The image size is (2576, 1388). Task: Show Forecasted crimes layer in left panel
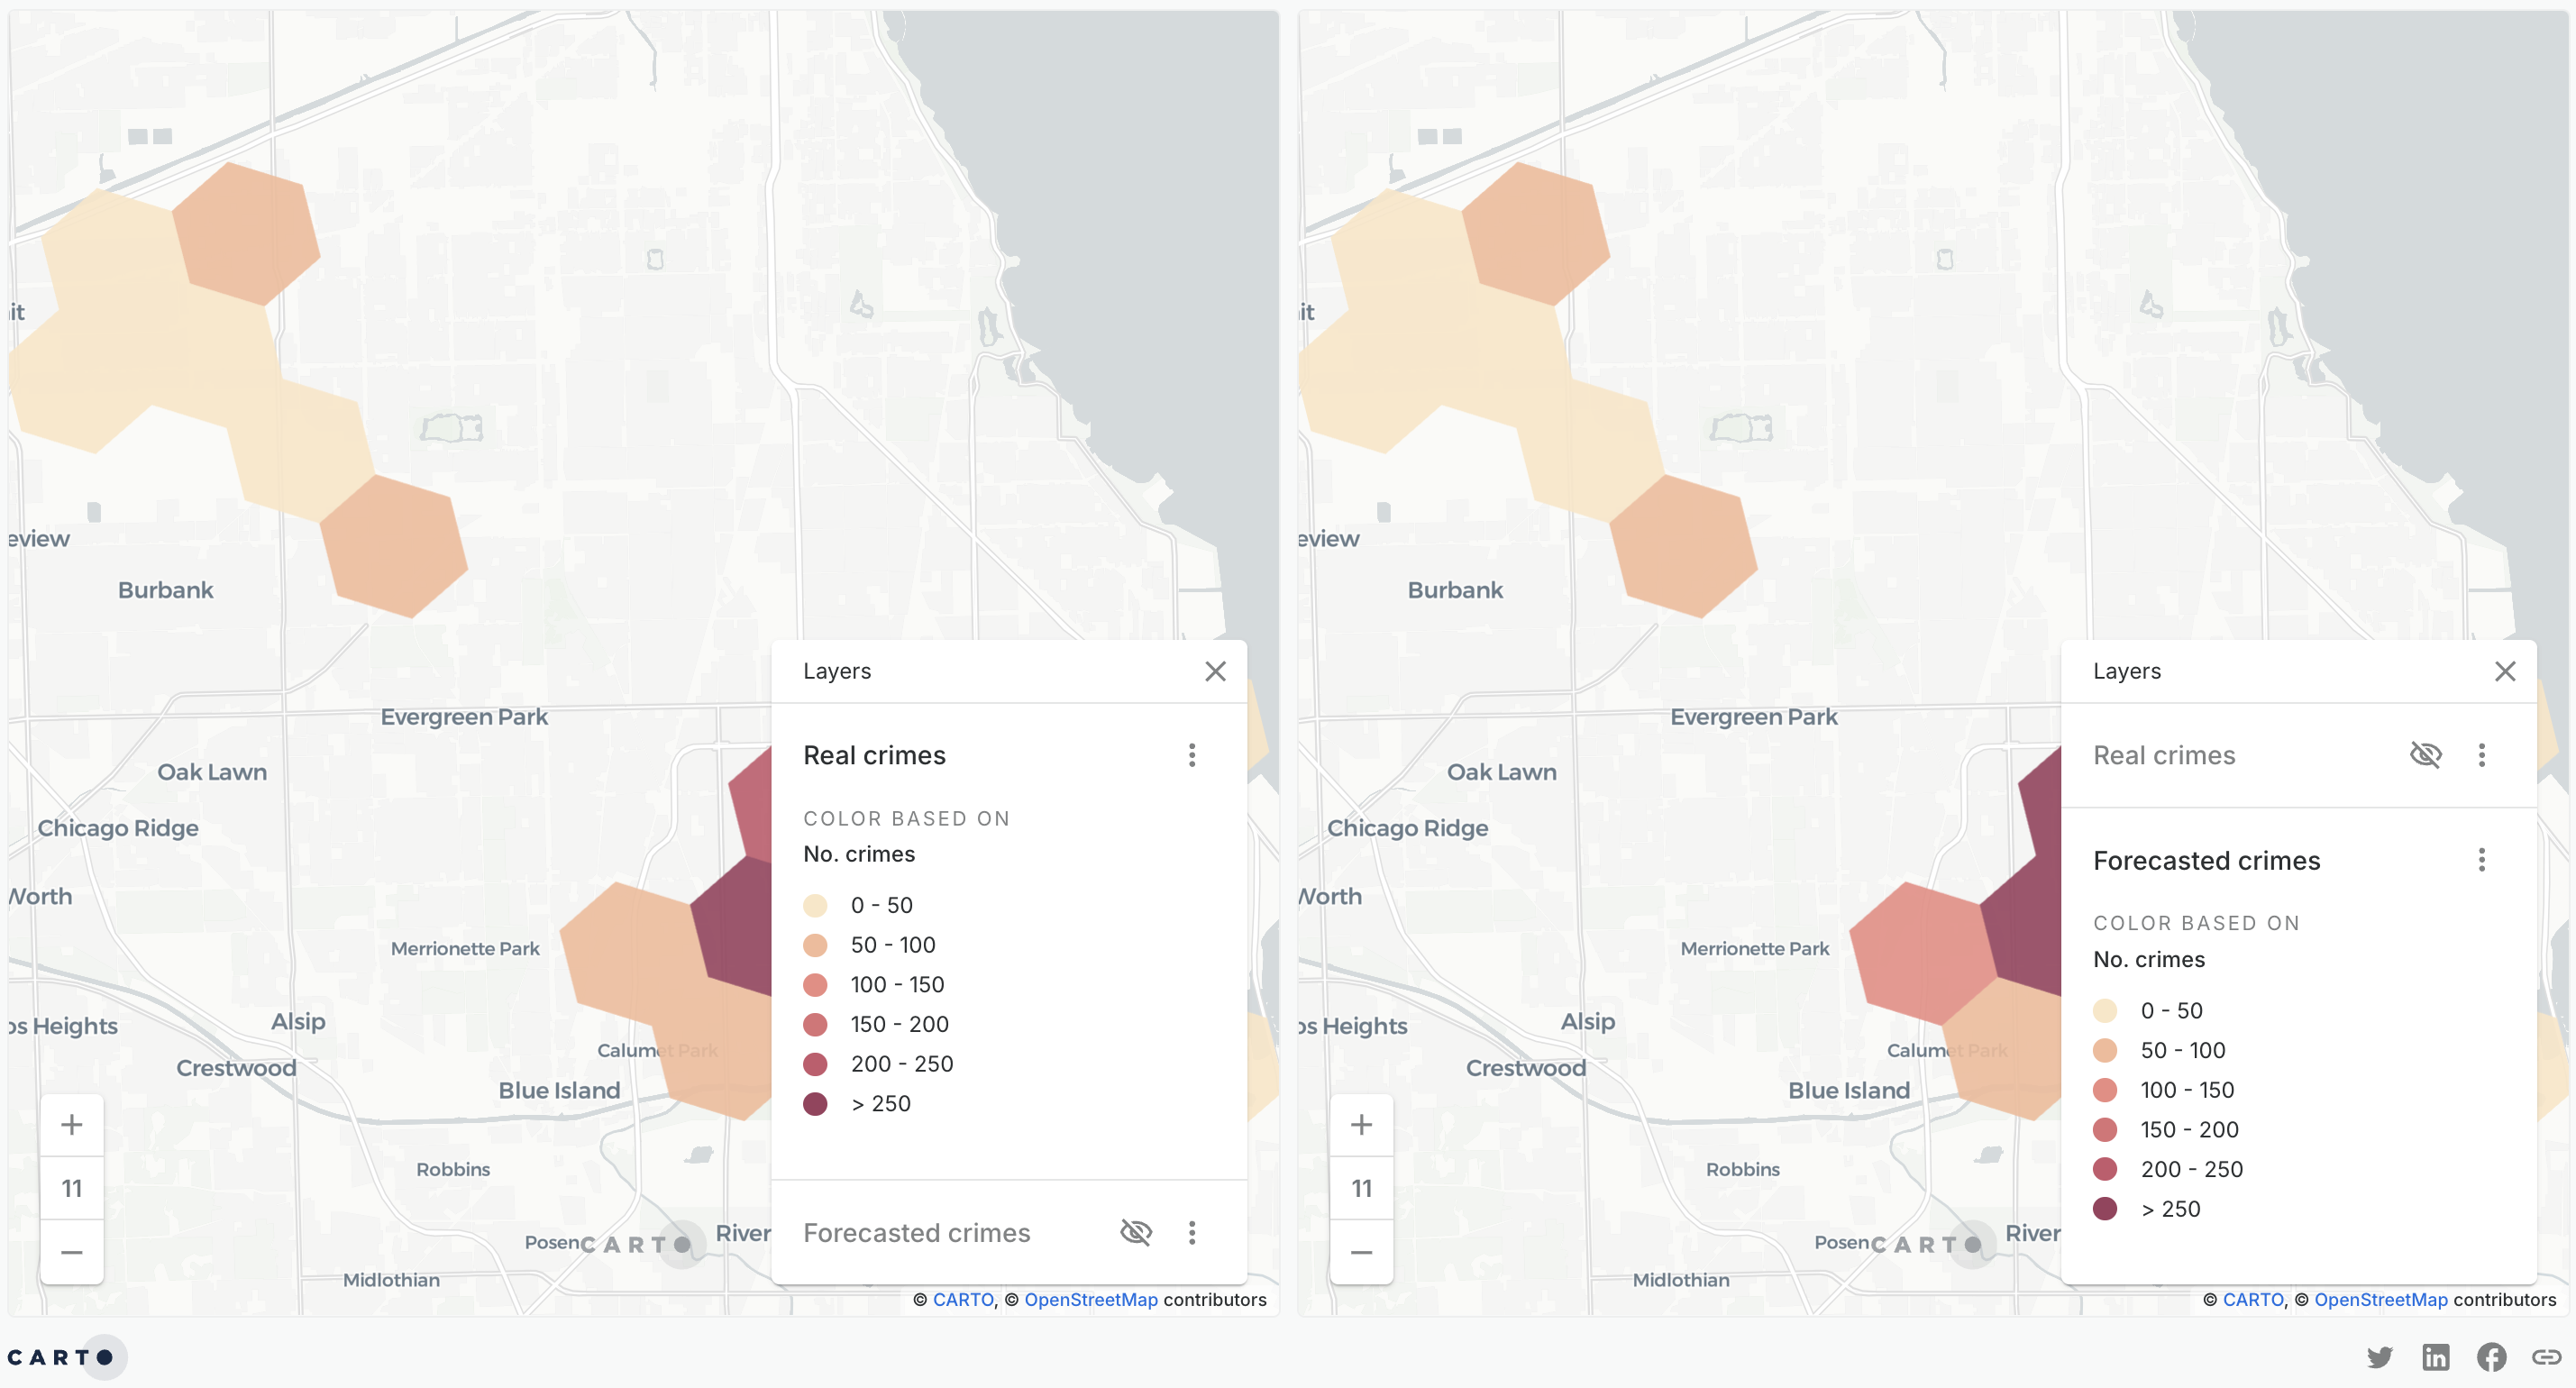tap(1136, 1232)
